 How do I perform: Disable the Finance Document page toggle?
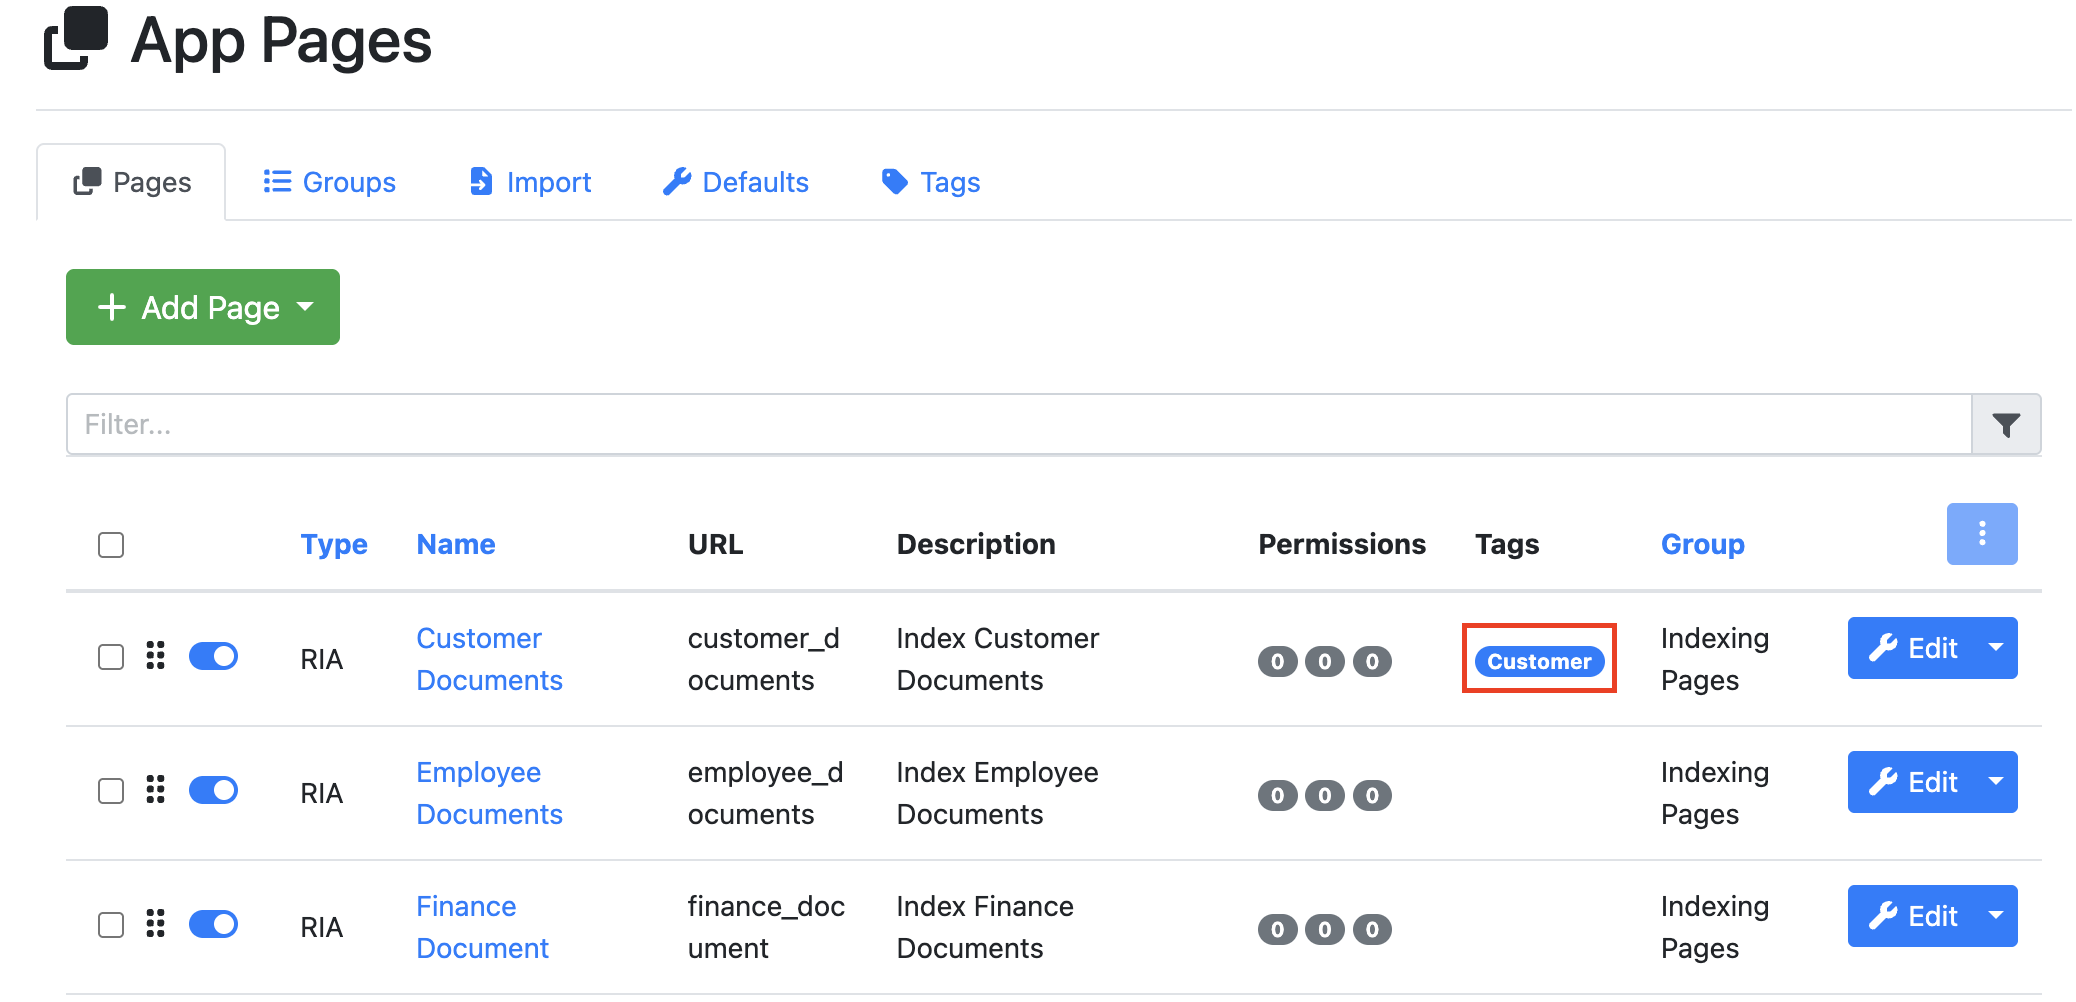(x=213, y=924)
